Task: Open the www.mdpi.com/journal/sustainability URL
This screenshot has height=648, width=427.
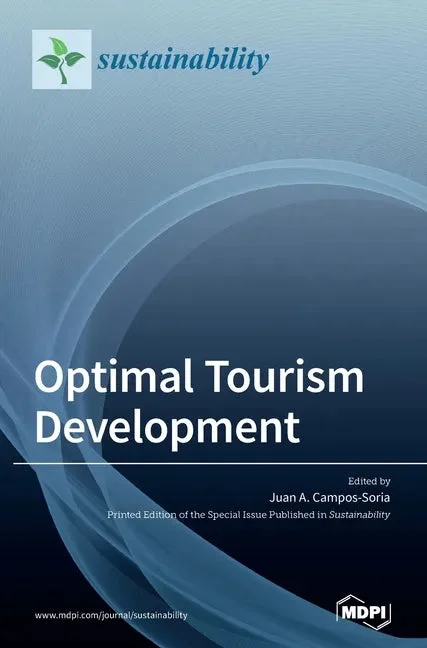Action: 111,615
